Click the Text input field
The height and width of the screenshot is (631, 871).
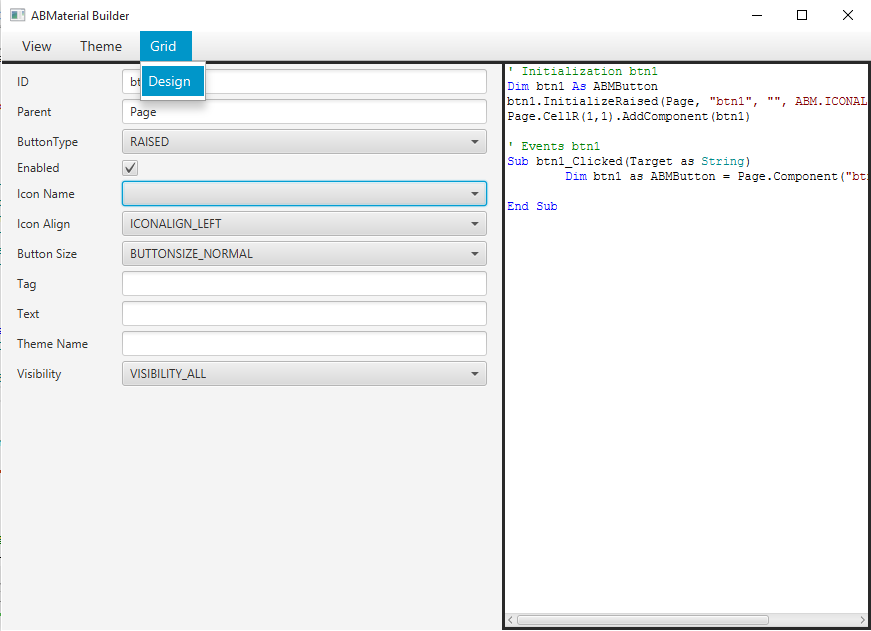(x=304, y=314)
